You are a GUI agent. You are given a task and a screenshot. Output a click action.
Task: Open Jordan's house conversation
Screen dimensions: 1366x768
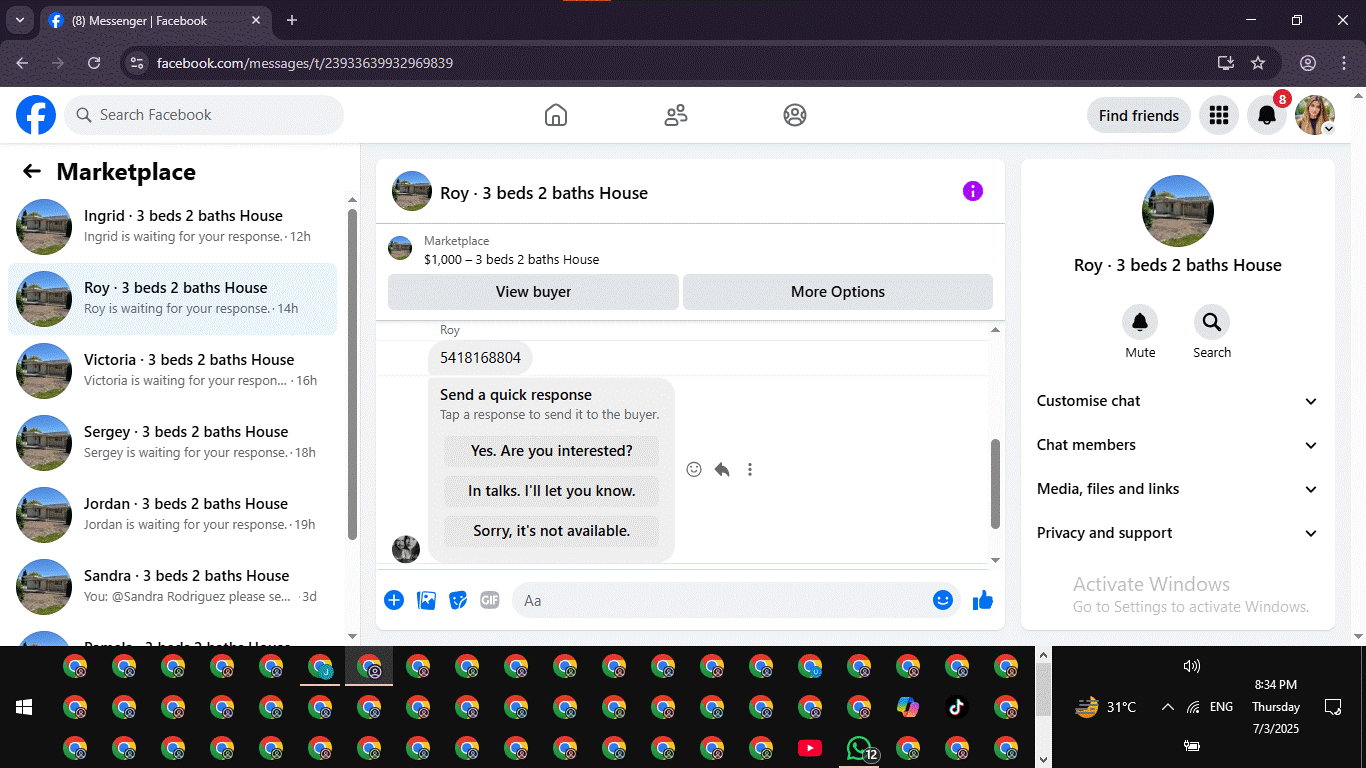[x=173, y=514]
